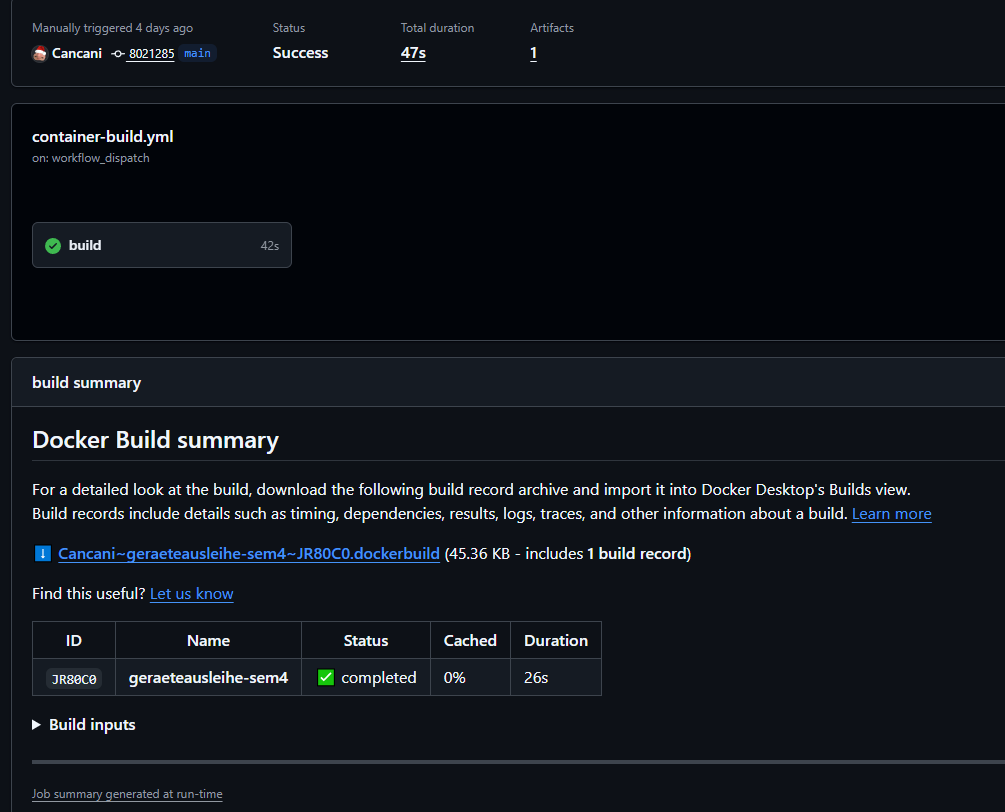Click the 42s build job duration
This screenshot has width=1005, height=812.
[x=270, y=245]
